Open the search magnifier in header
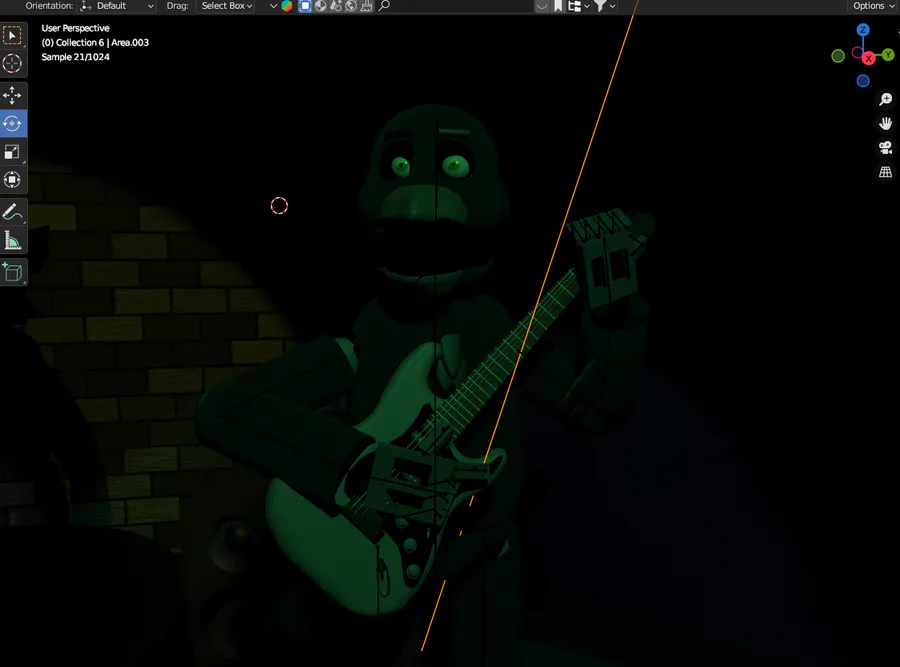Screen dimensions: 900x667 (384, 6)
